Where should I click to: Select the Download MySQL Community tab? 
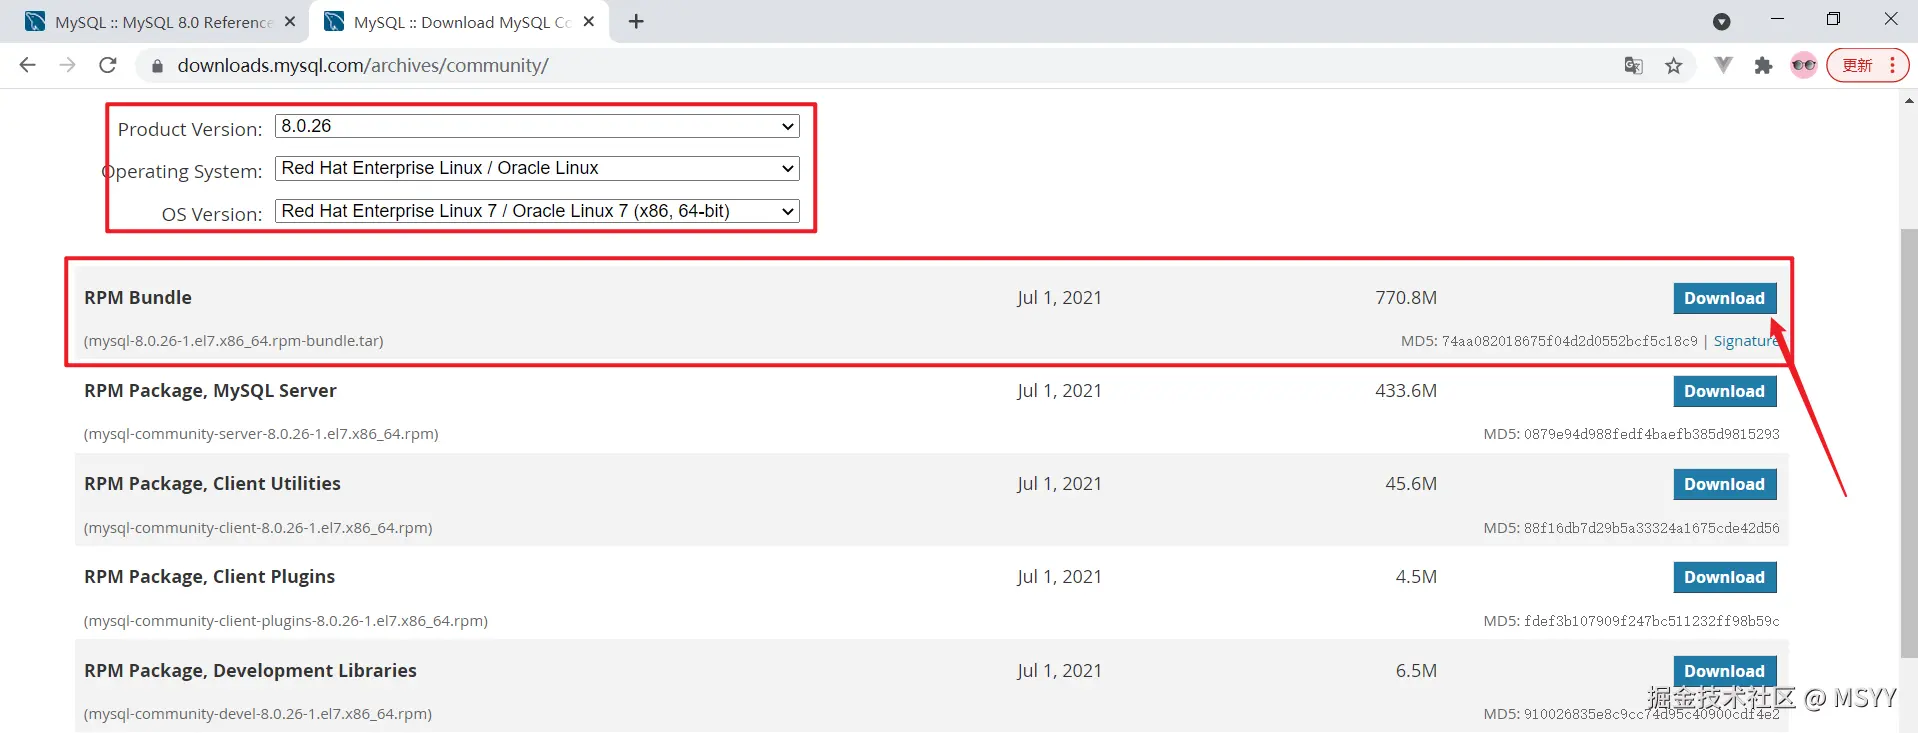[x=460, y=22]
